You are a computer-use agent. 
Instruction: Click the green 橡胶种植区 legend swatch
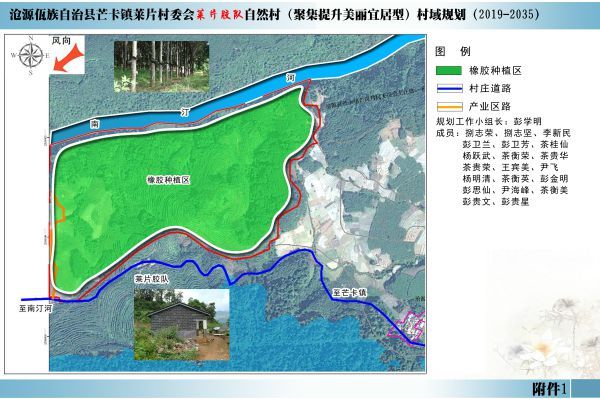[449, 70]
